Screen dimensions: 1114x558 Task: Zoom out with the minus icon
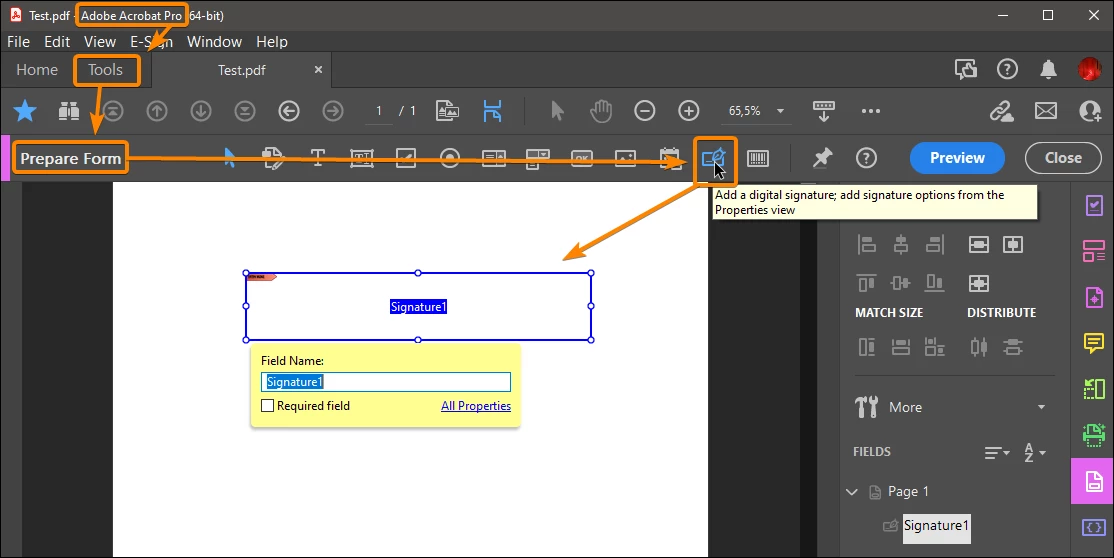pyautogui.click(x=644, y=111)
